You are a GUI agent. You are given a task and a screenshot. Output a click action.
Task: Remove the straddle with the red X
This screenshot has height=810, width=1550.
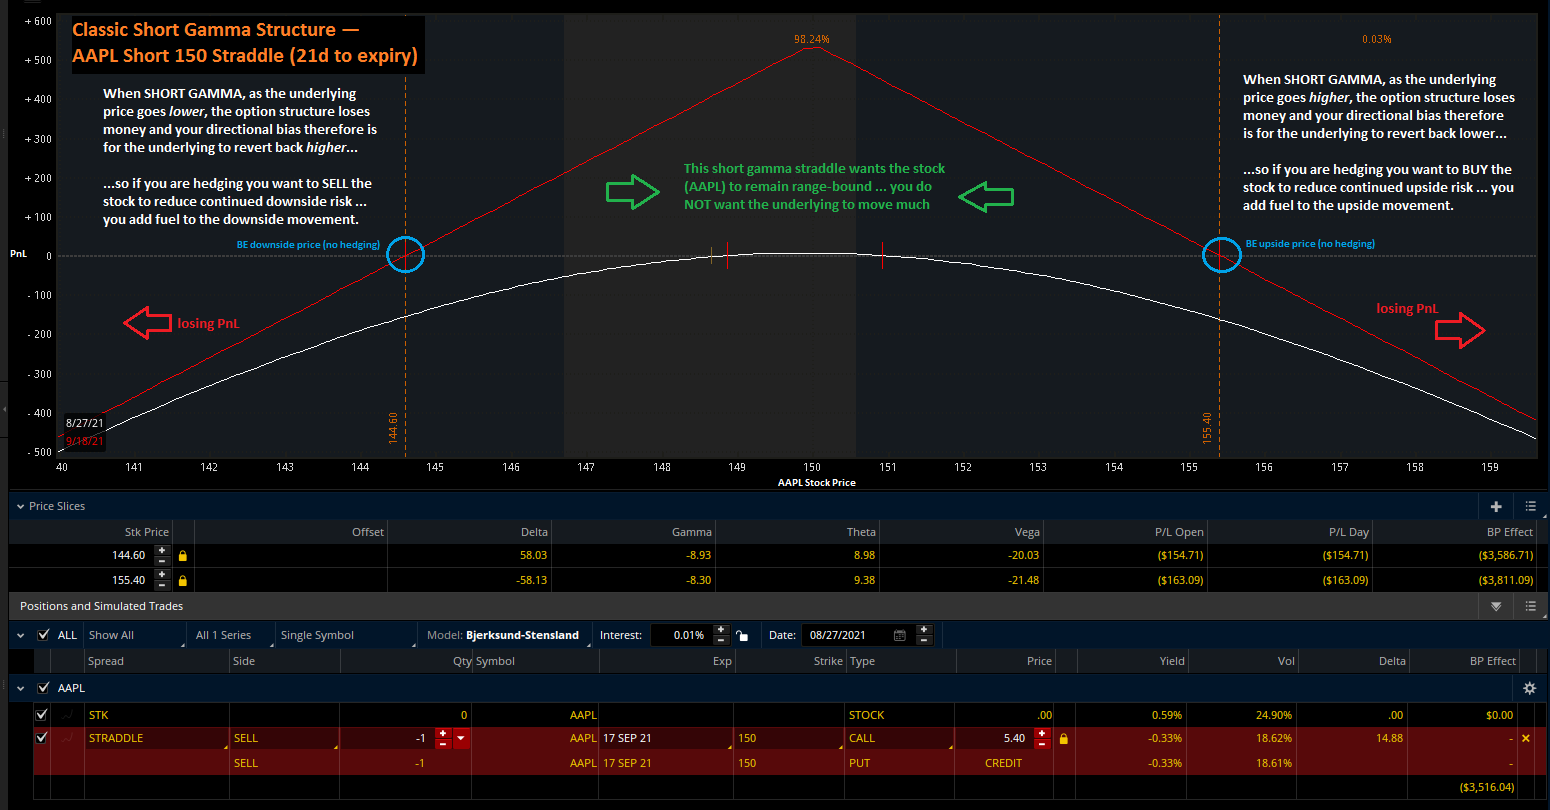point(1528,738)
